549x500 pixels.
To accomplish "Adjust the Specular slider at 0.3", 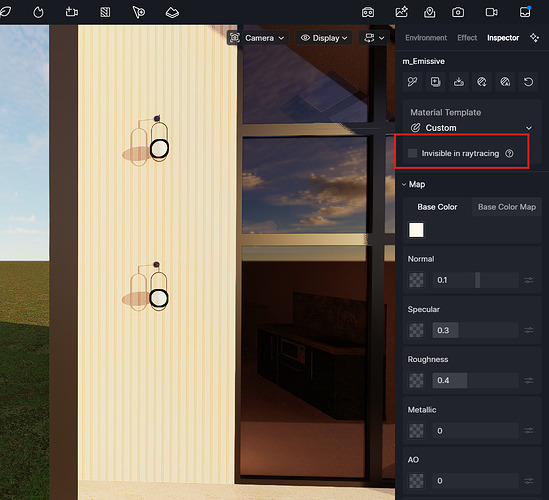I will click(x=475, y=330).
